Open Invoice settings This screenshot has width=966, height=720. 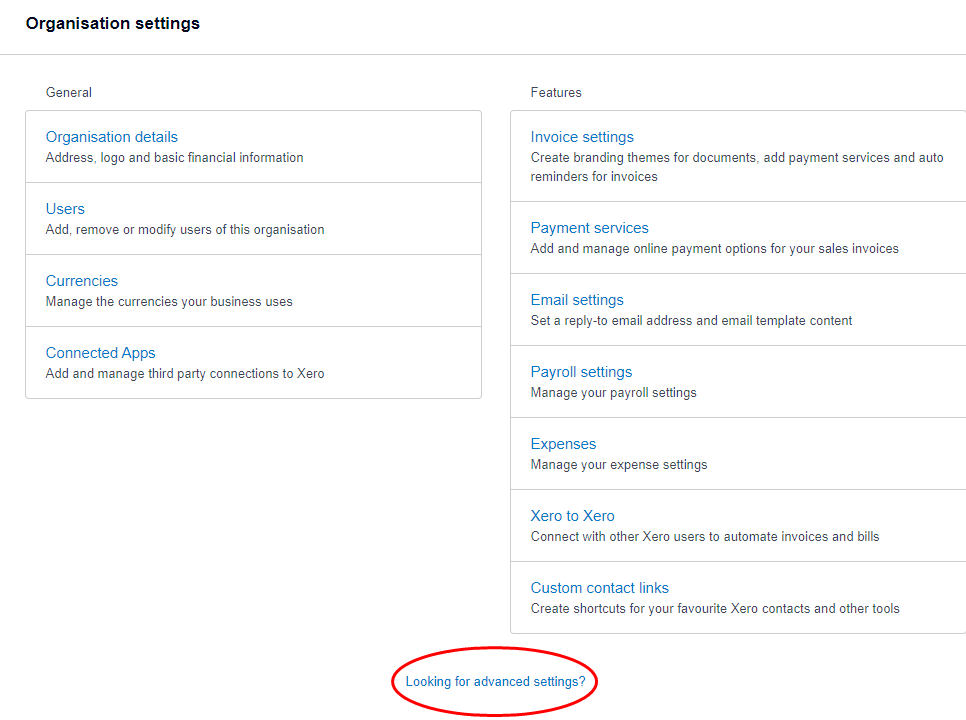click(582, 137)
